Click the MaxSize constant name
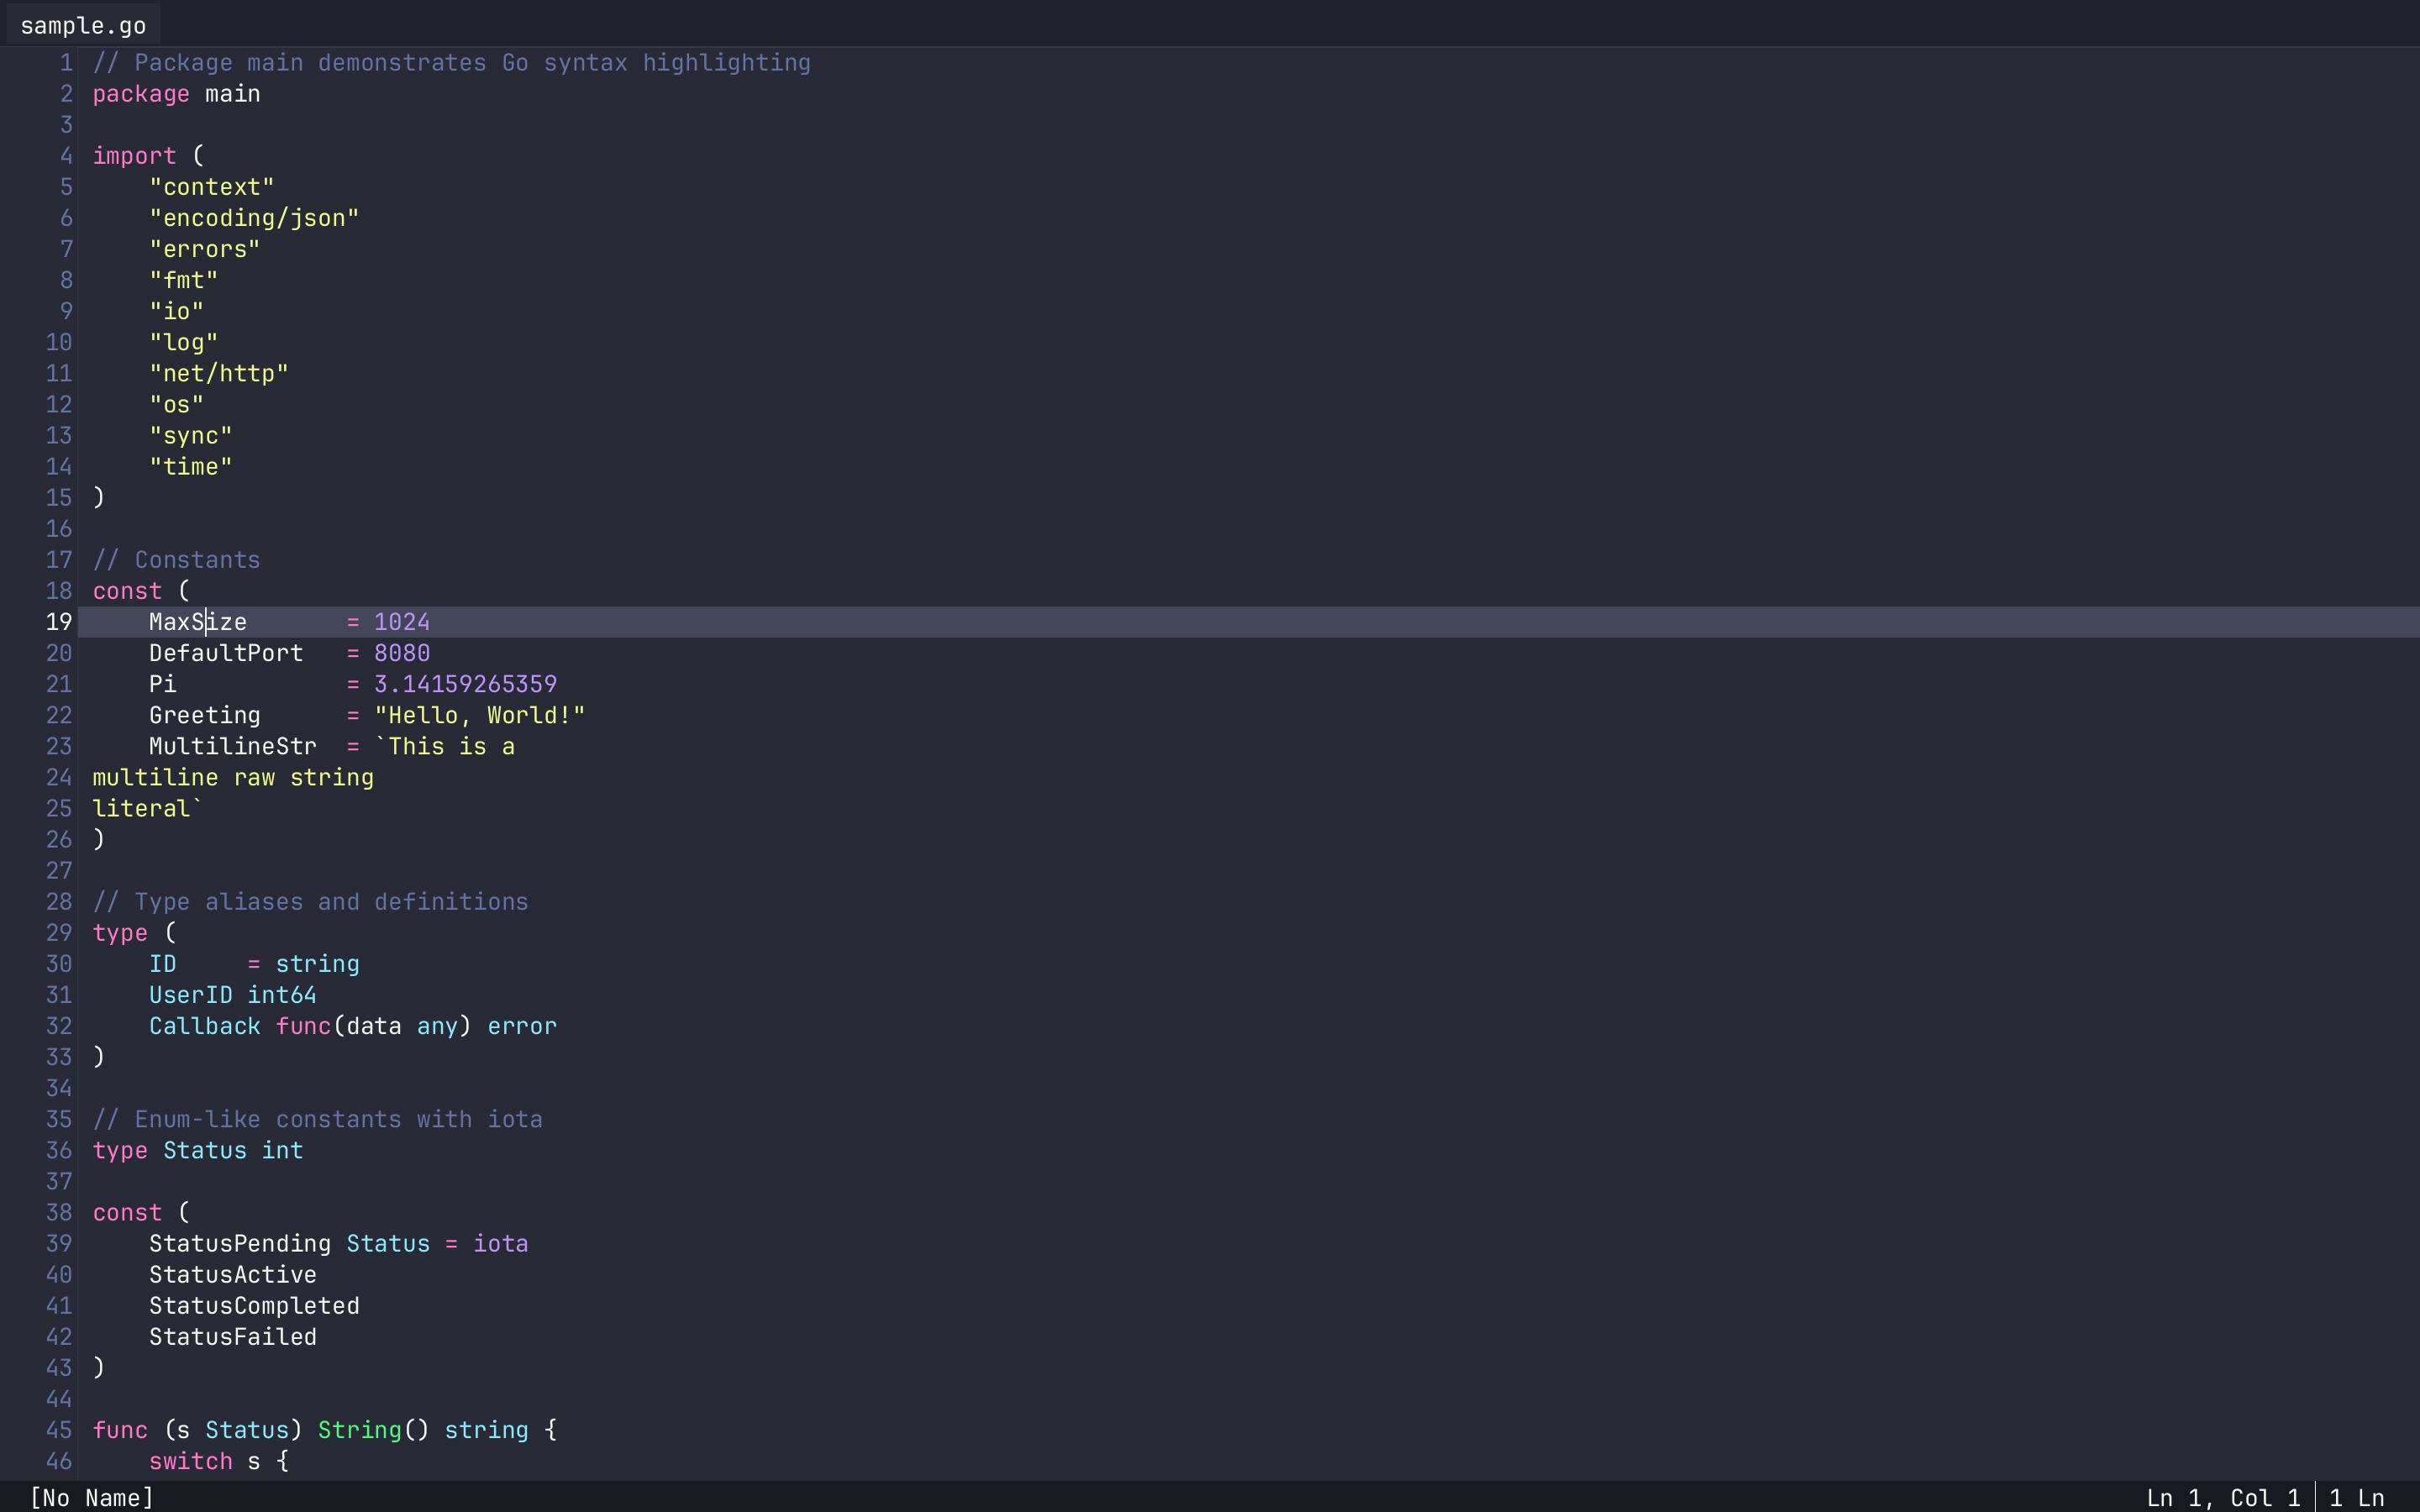 point(197,622)
